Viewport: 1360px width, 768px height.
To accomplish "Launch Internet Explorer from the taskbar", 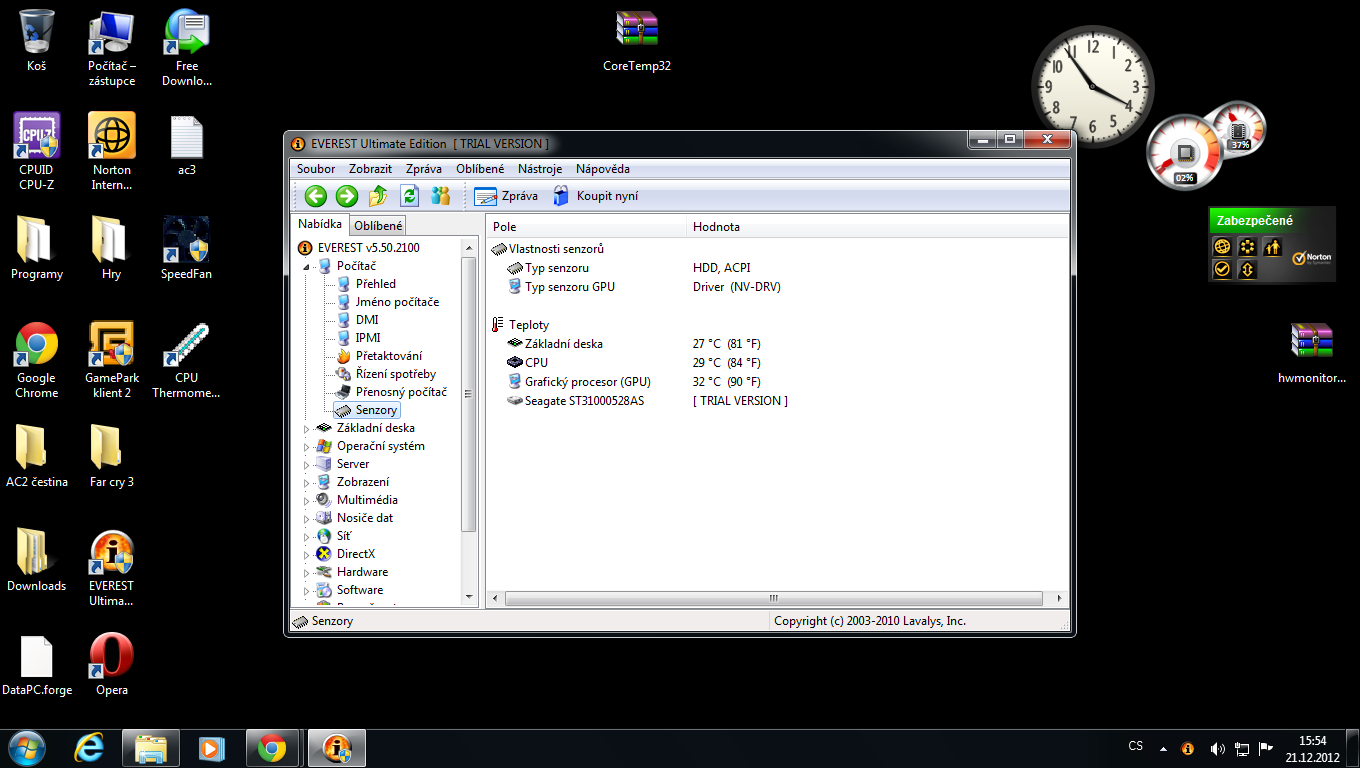I will click(x=90, y=748).
